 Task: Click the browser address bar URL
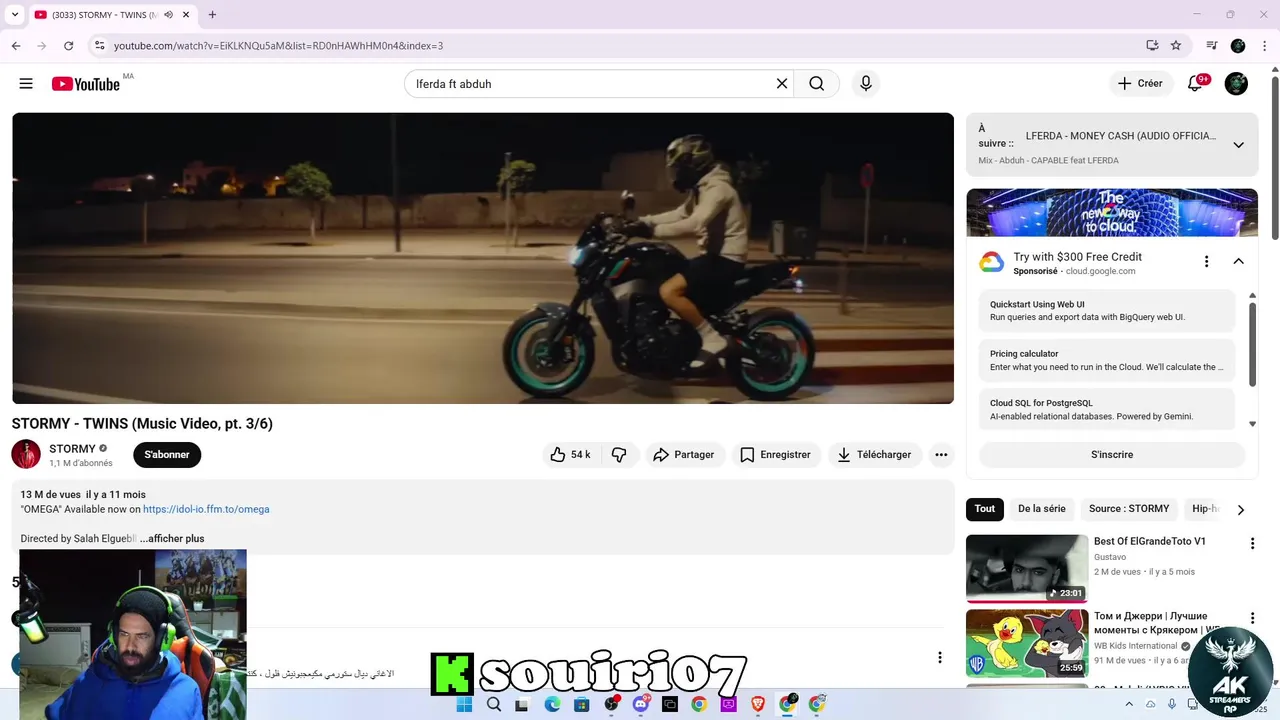tap(278, 46)
